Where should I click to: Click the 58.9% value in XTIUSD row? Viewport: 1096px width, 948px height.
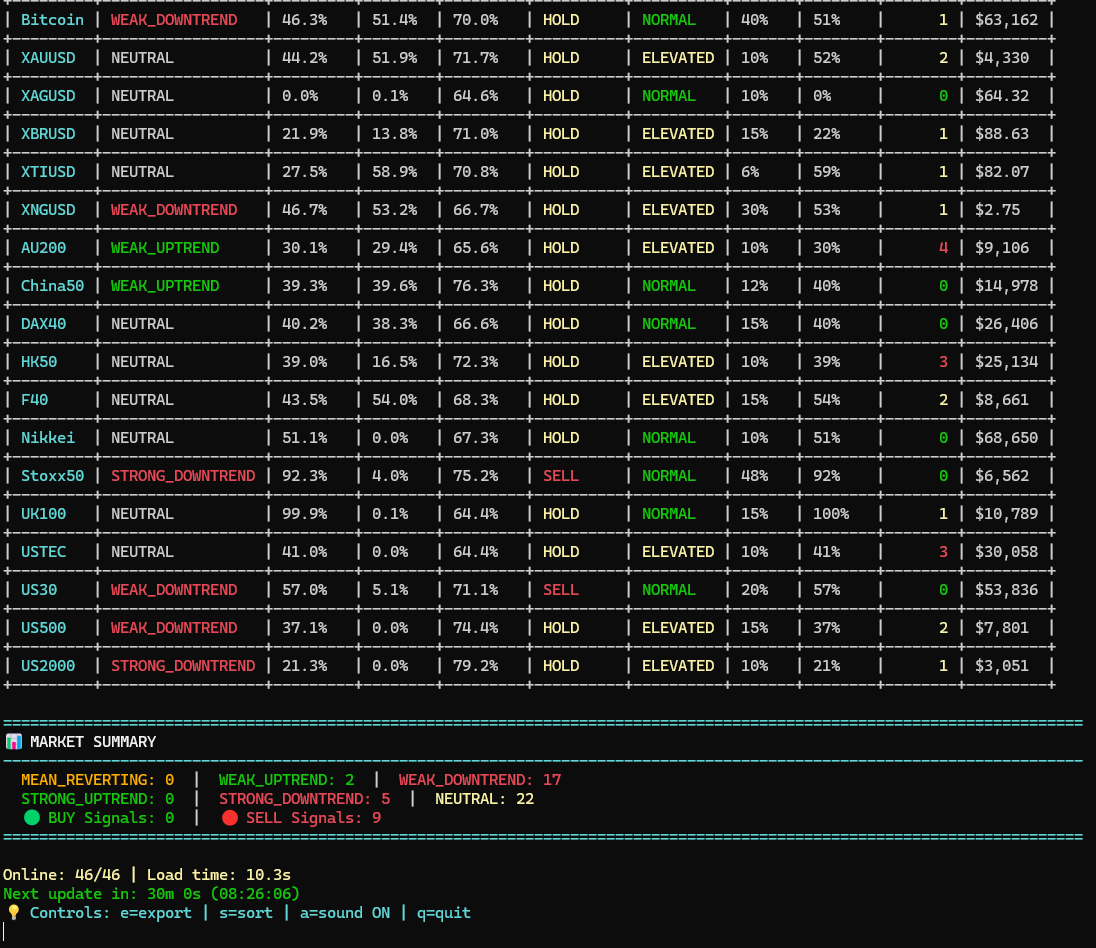pyautogui.click(x=394, y=172)
